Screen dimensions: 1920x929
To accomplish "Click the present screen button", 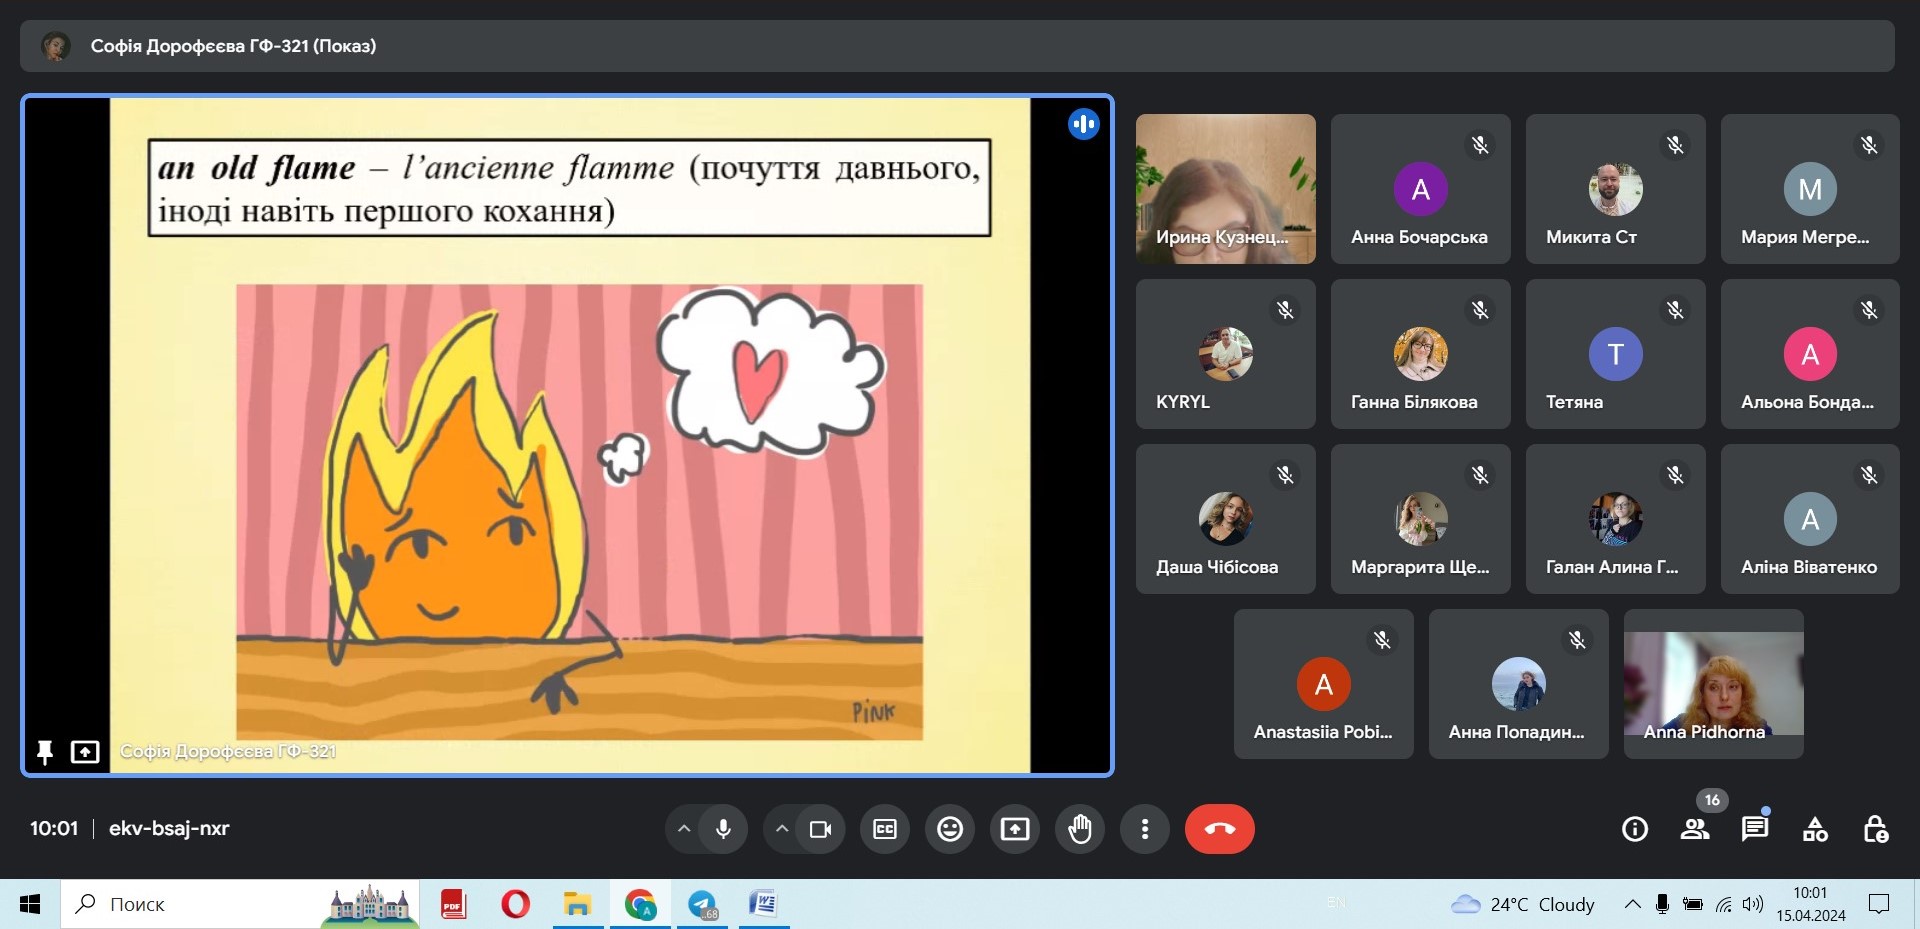I will [x=1015, y=829].
